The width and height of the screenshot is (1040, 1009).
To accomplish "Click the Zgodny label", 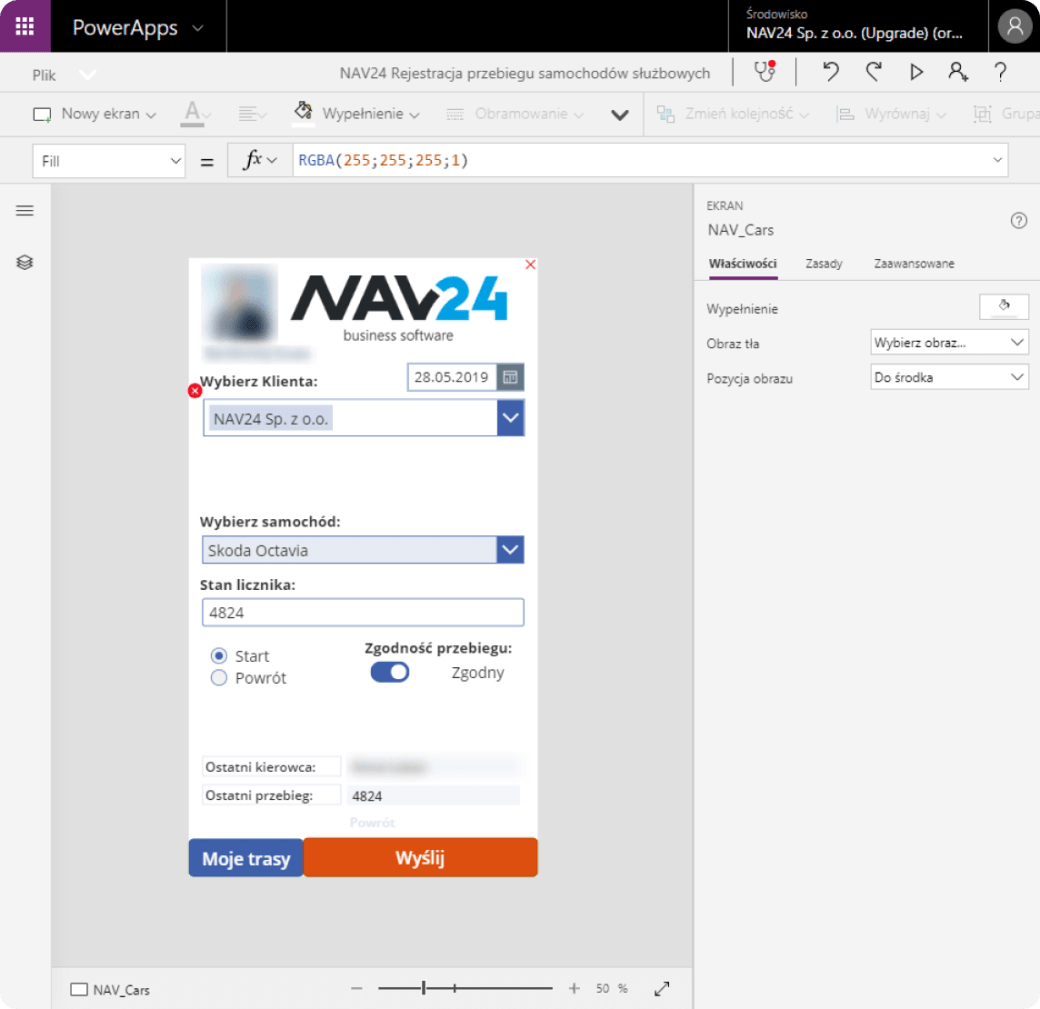I will click(x=478, y=673).
